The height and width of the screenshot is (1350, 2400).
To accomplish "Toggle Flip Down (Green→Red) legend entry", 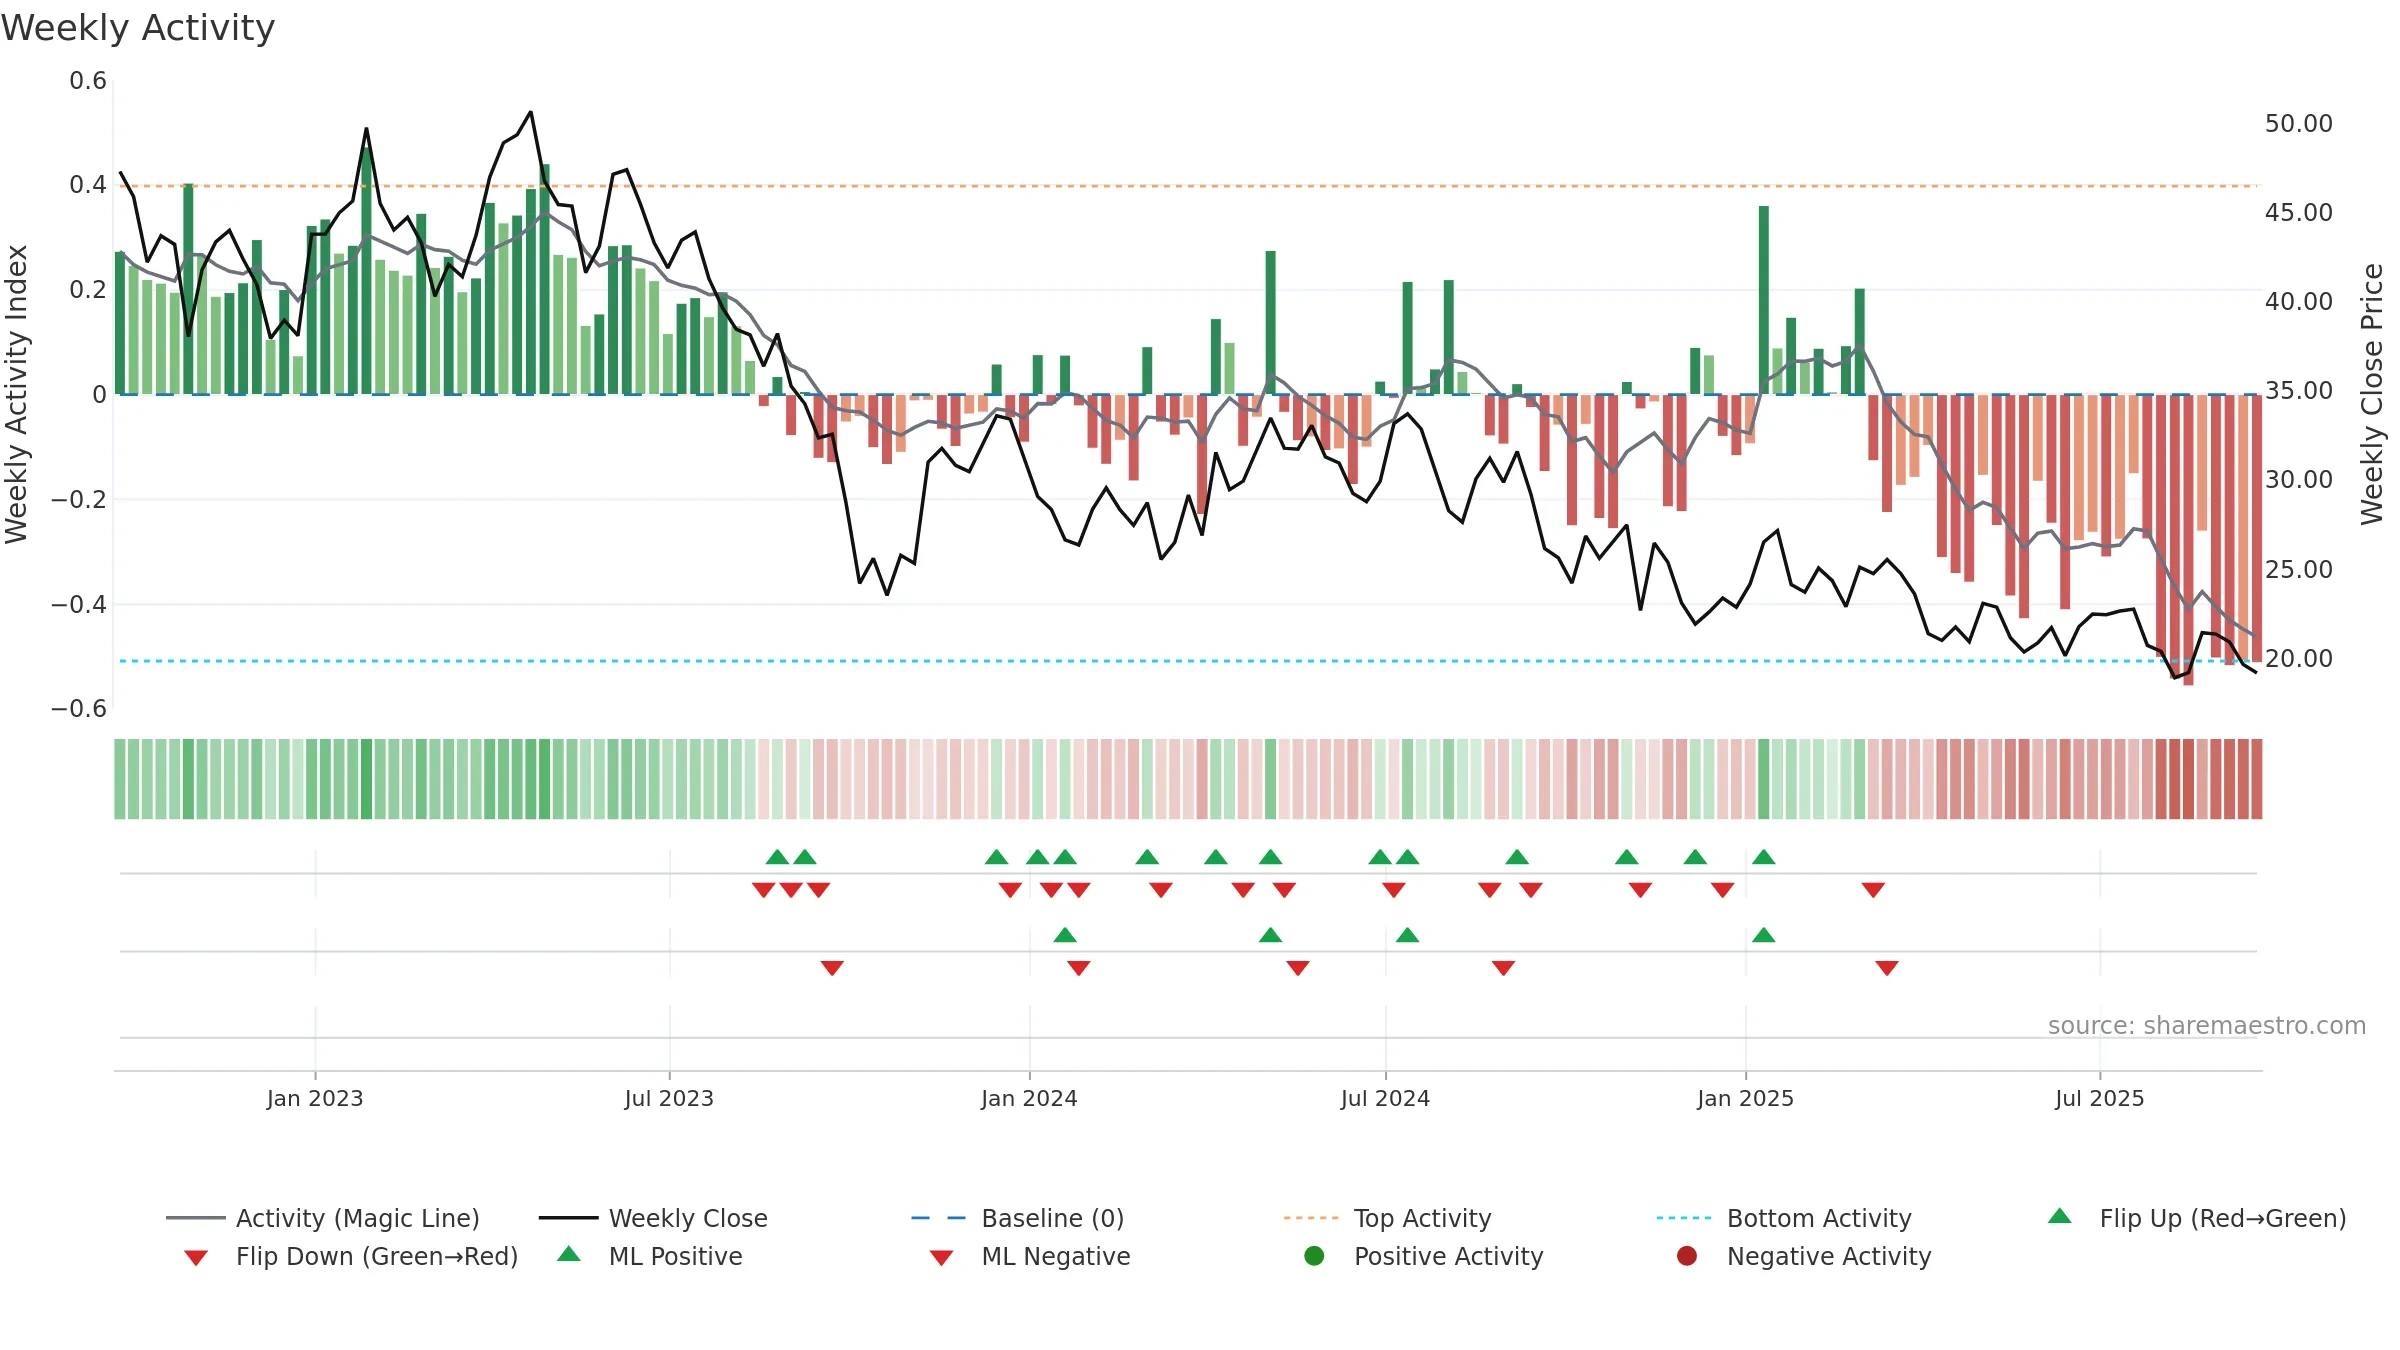I will (351, 1256).
